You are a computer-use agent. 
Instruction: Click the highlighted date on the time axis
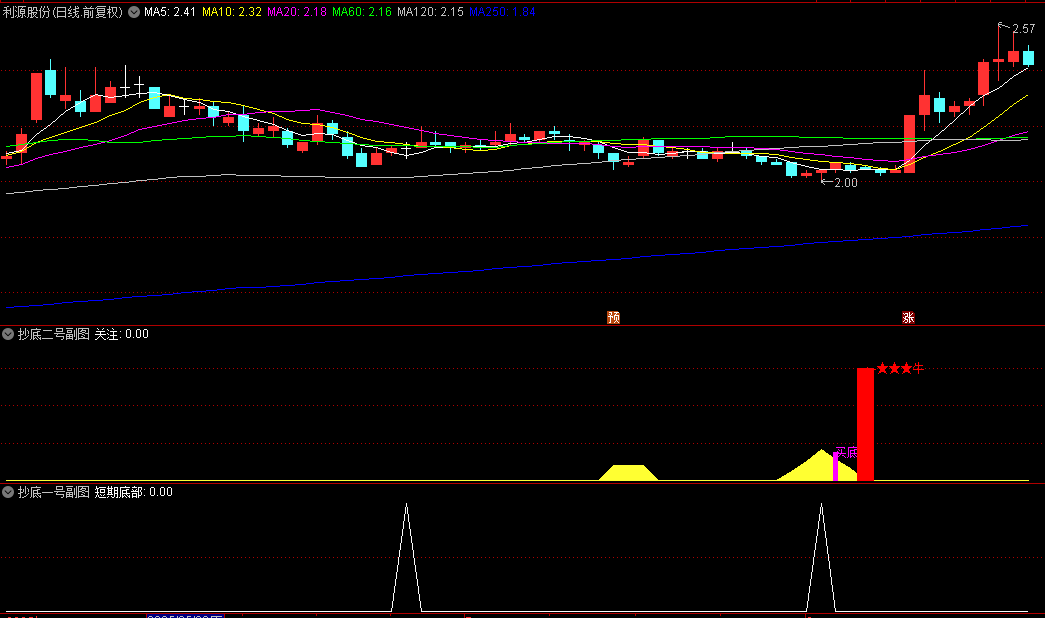[185, 615]
